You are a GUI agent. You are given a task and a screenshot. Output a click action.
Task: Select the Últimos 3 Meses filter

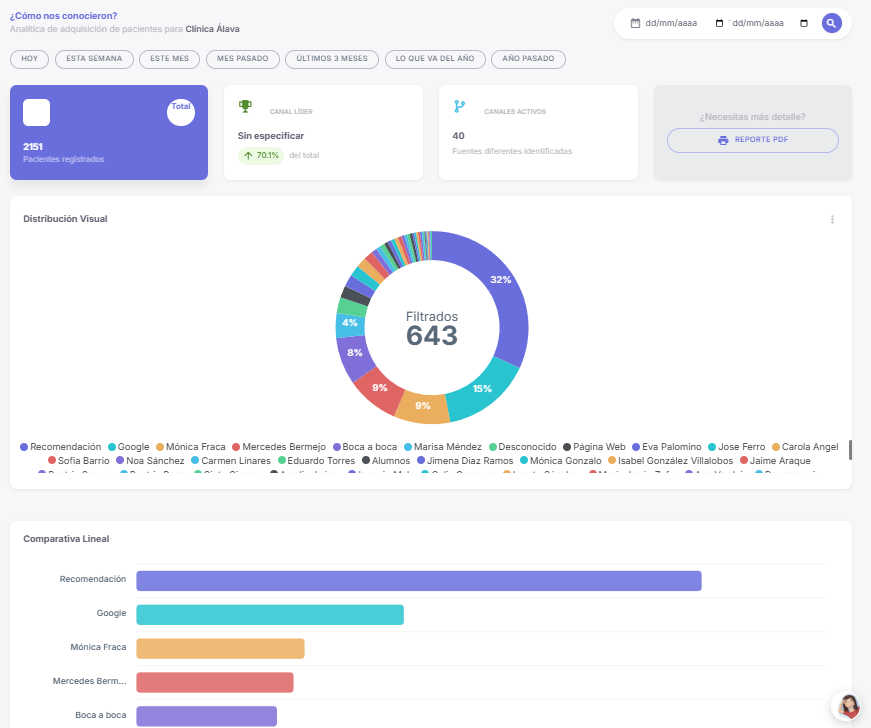coord(332,59)
